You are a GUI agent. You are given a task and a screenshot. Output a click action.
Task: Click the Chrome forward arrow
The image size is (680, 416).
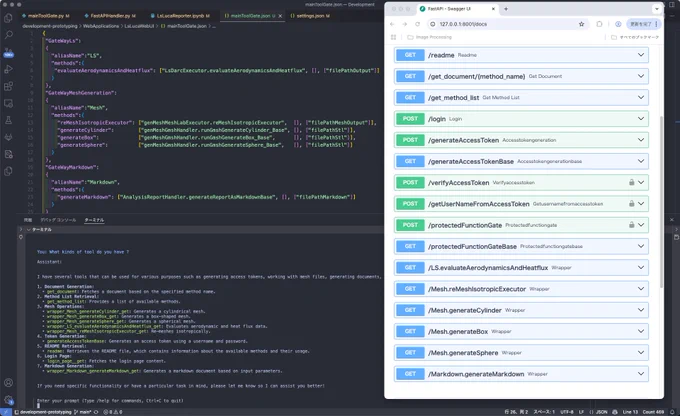(405, 24)
